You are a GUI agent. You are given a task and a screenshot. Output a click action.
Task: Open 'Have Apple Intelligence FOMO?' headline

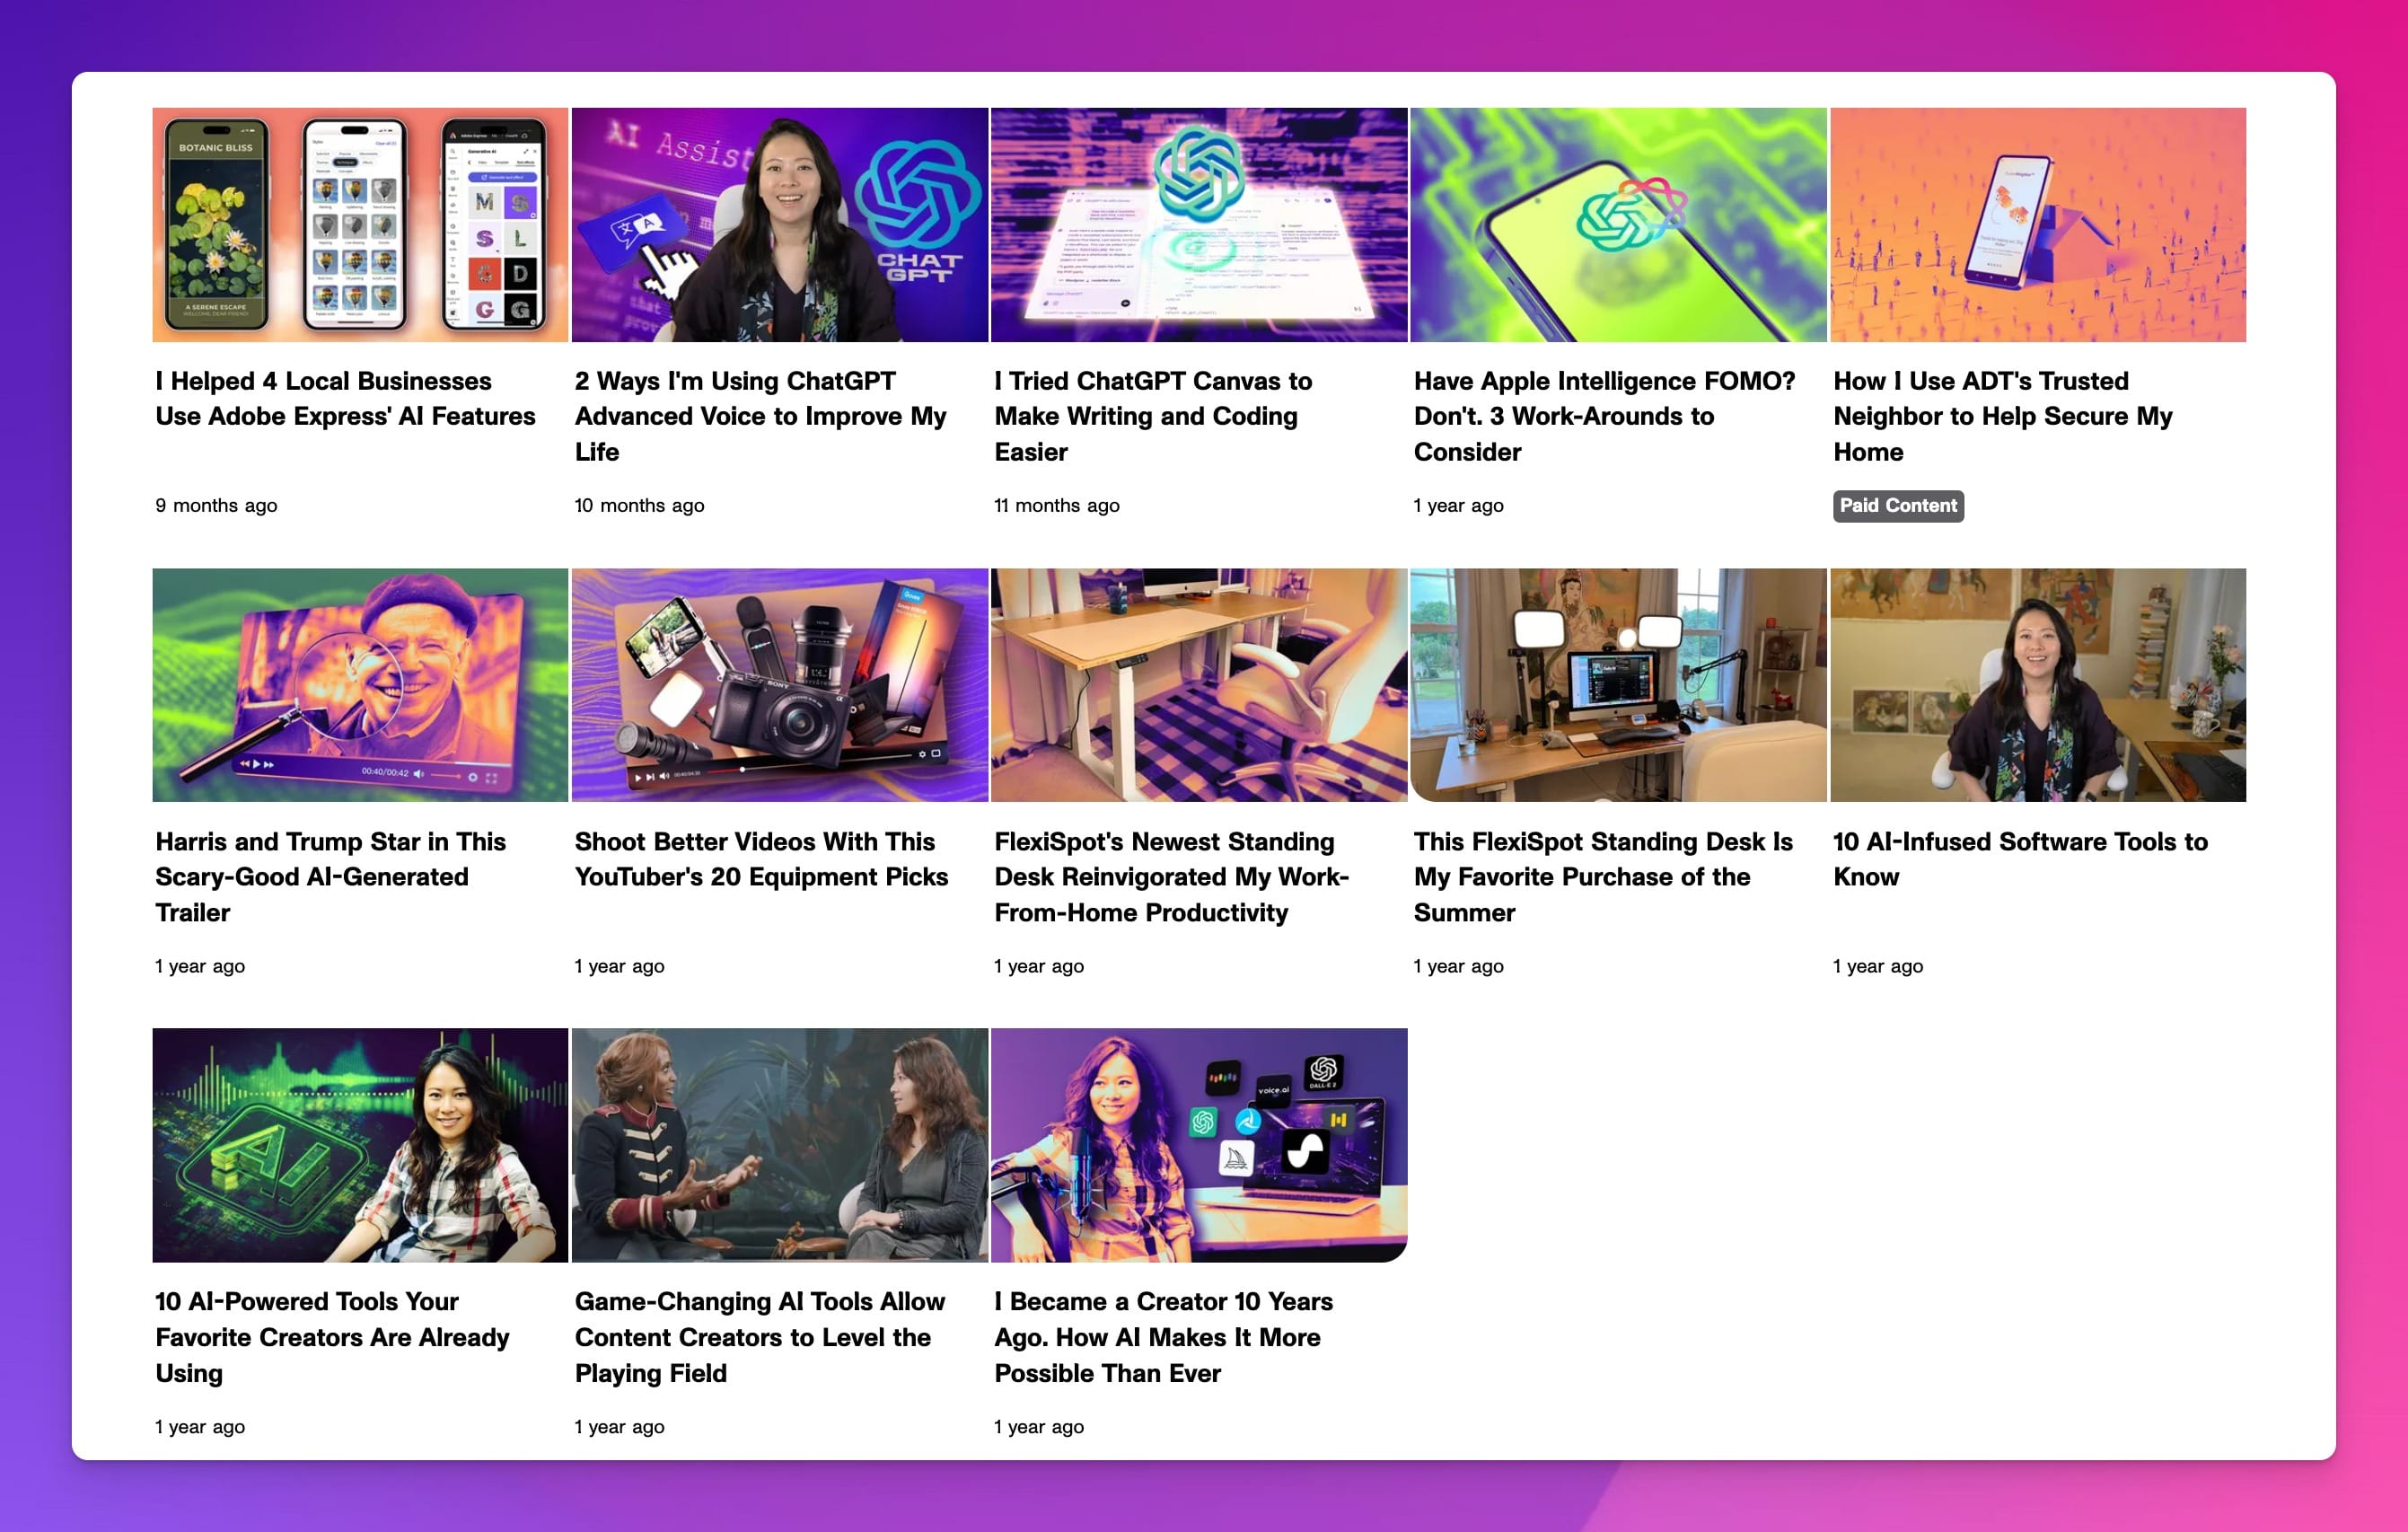pyautogui.click(x=1604, y=416)
